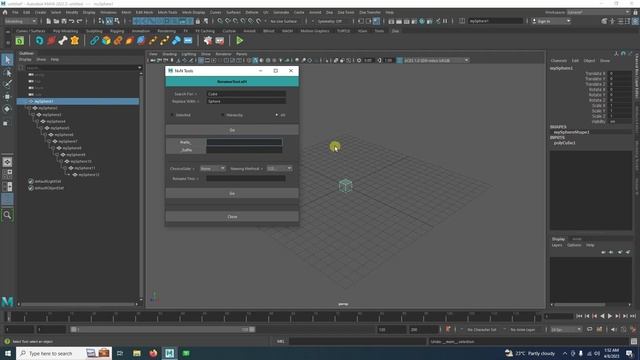Collapse the mySphere2 hierarchy in Outliner
Viewport: 640px width, 360px height.
[x=29, y=108]
